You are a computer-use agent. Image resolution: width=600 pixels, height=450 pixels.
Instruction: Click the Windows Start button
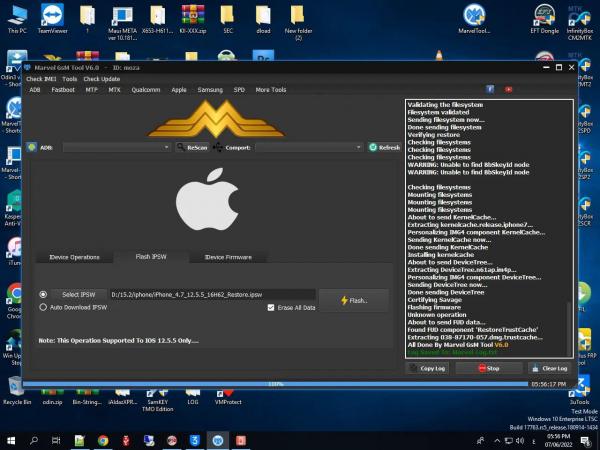[11, 441]
